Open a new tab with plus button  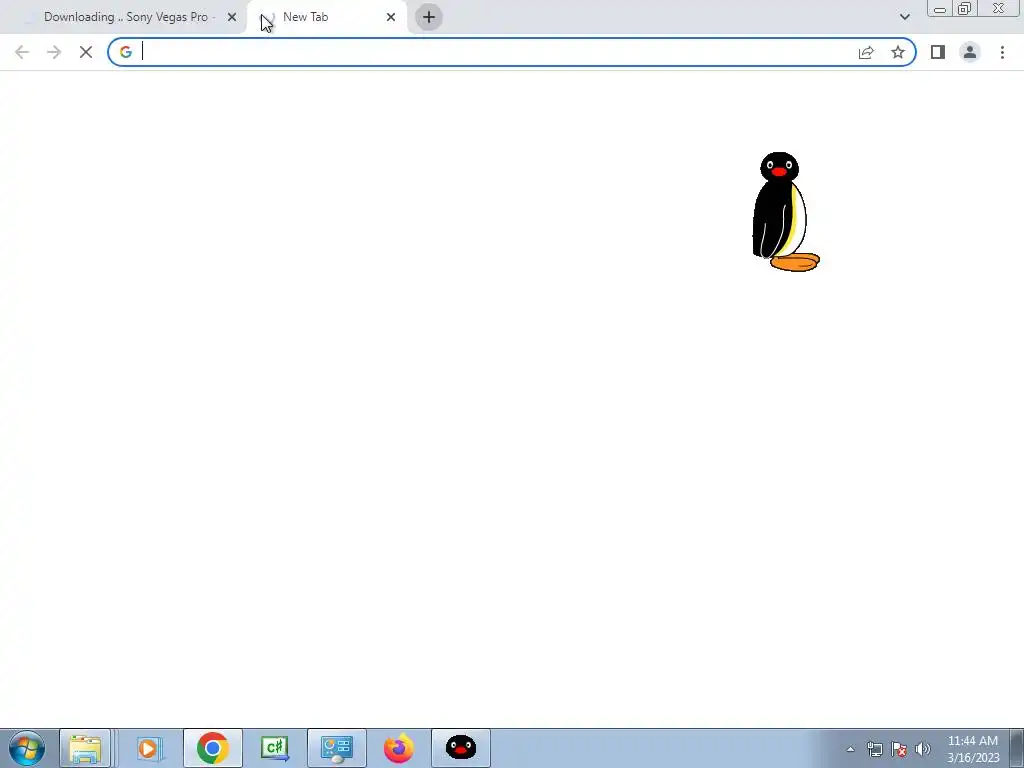(429, 18)
